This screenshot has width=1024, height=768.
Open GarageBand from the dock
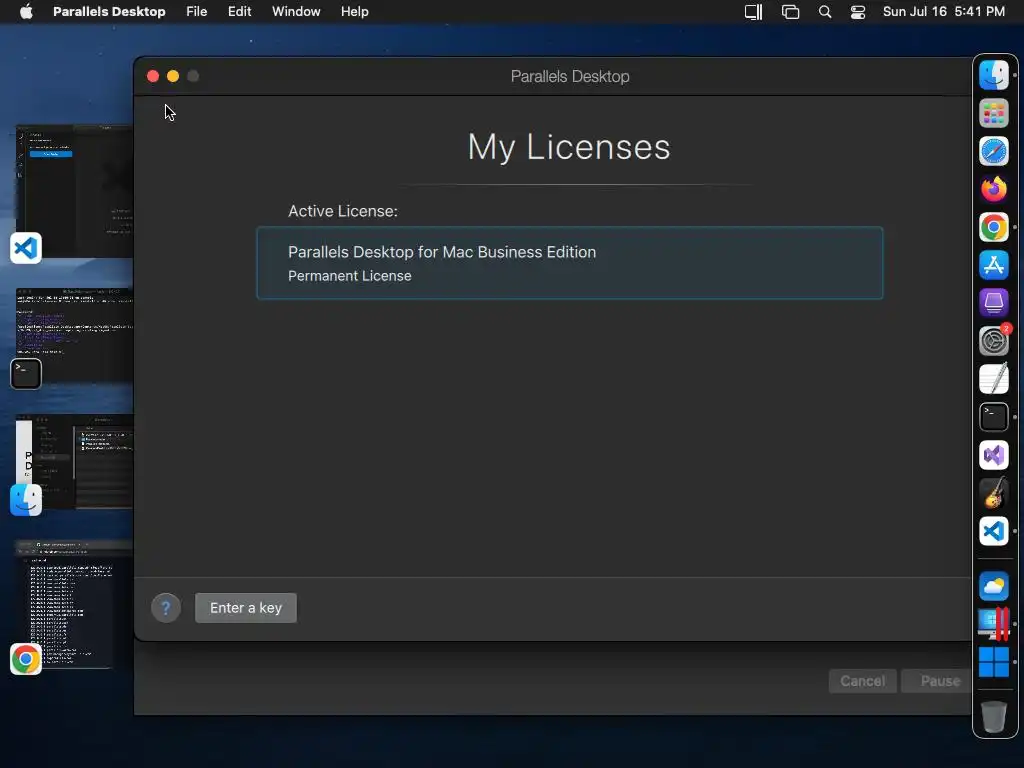[x=993, y=493]
